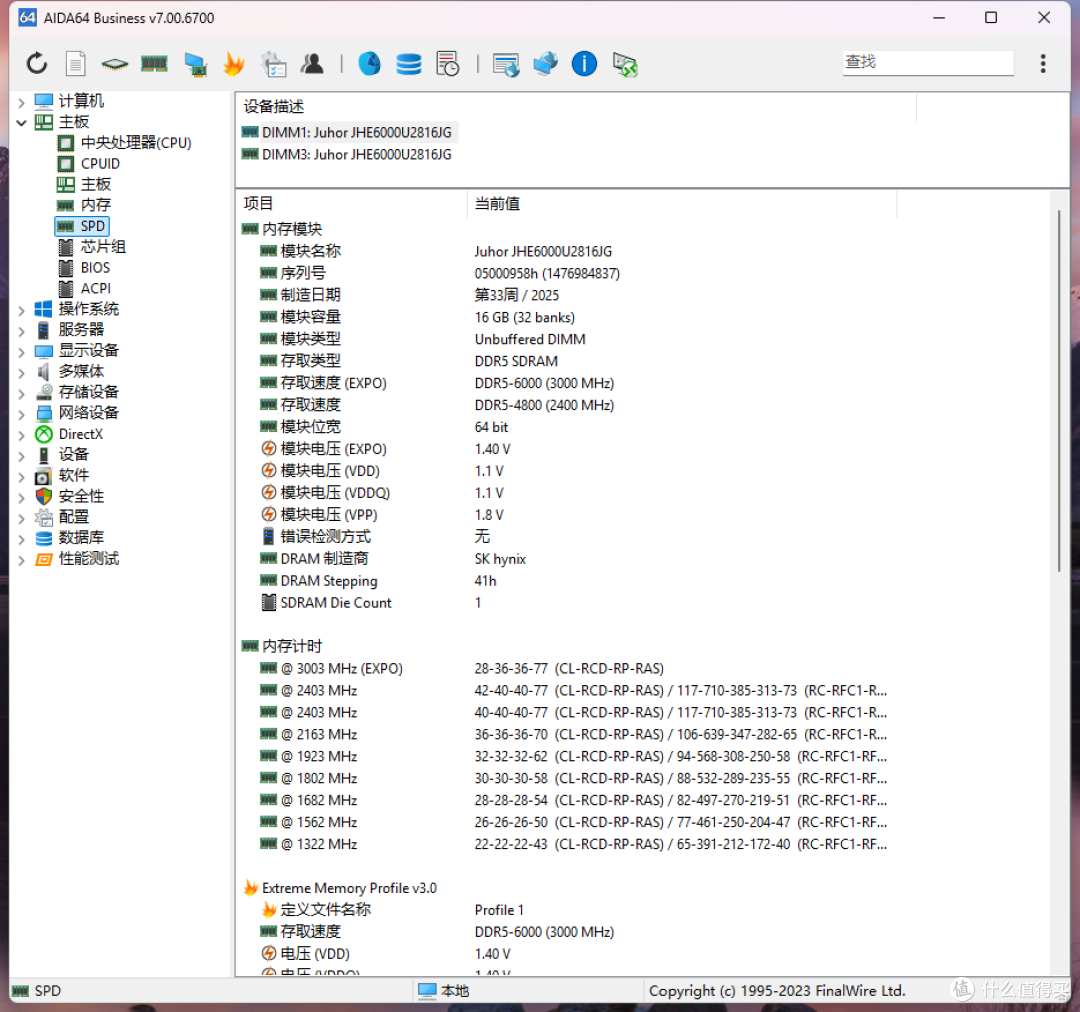Click the @ 2163 MHz timing row

pos(565,734)
